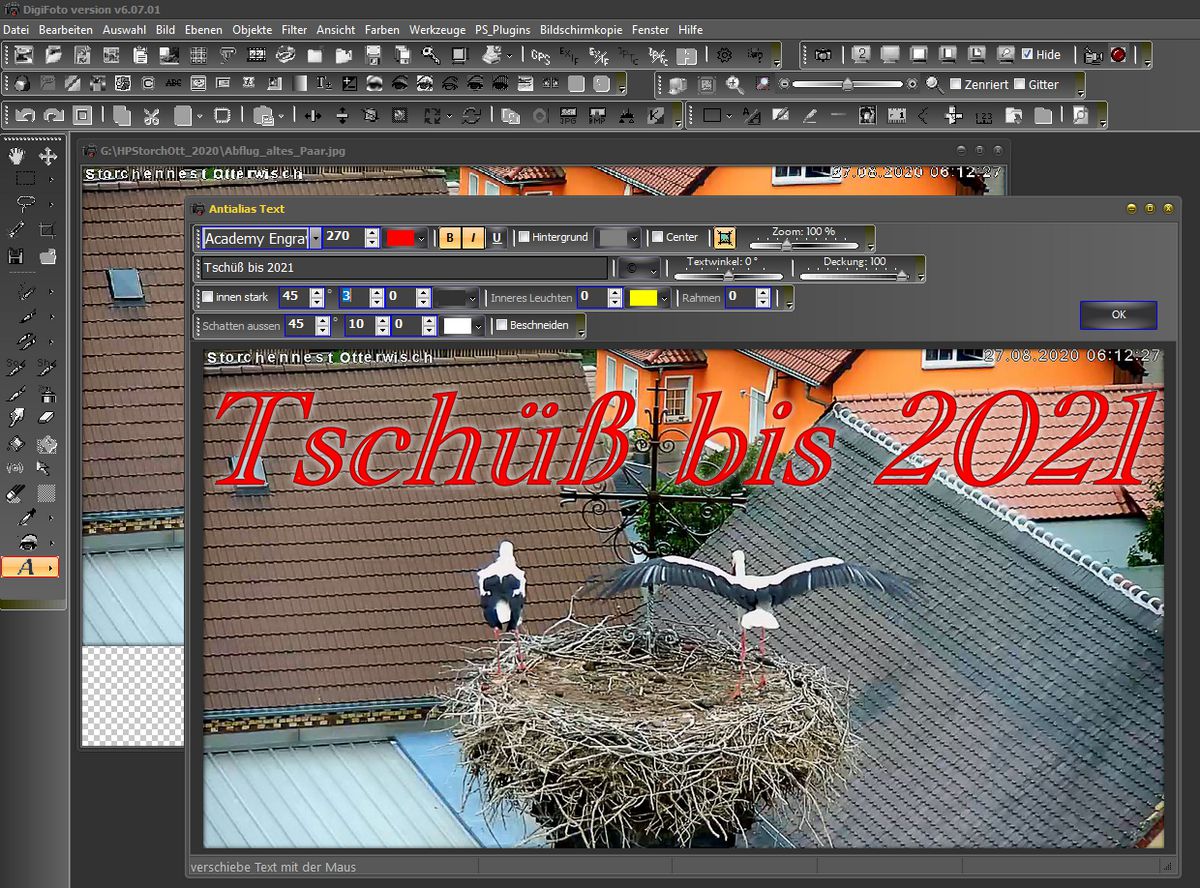Activate the Lasso selection tool
The image size is (1200, 888).
pos(25,204)
